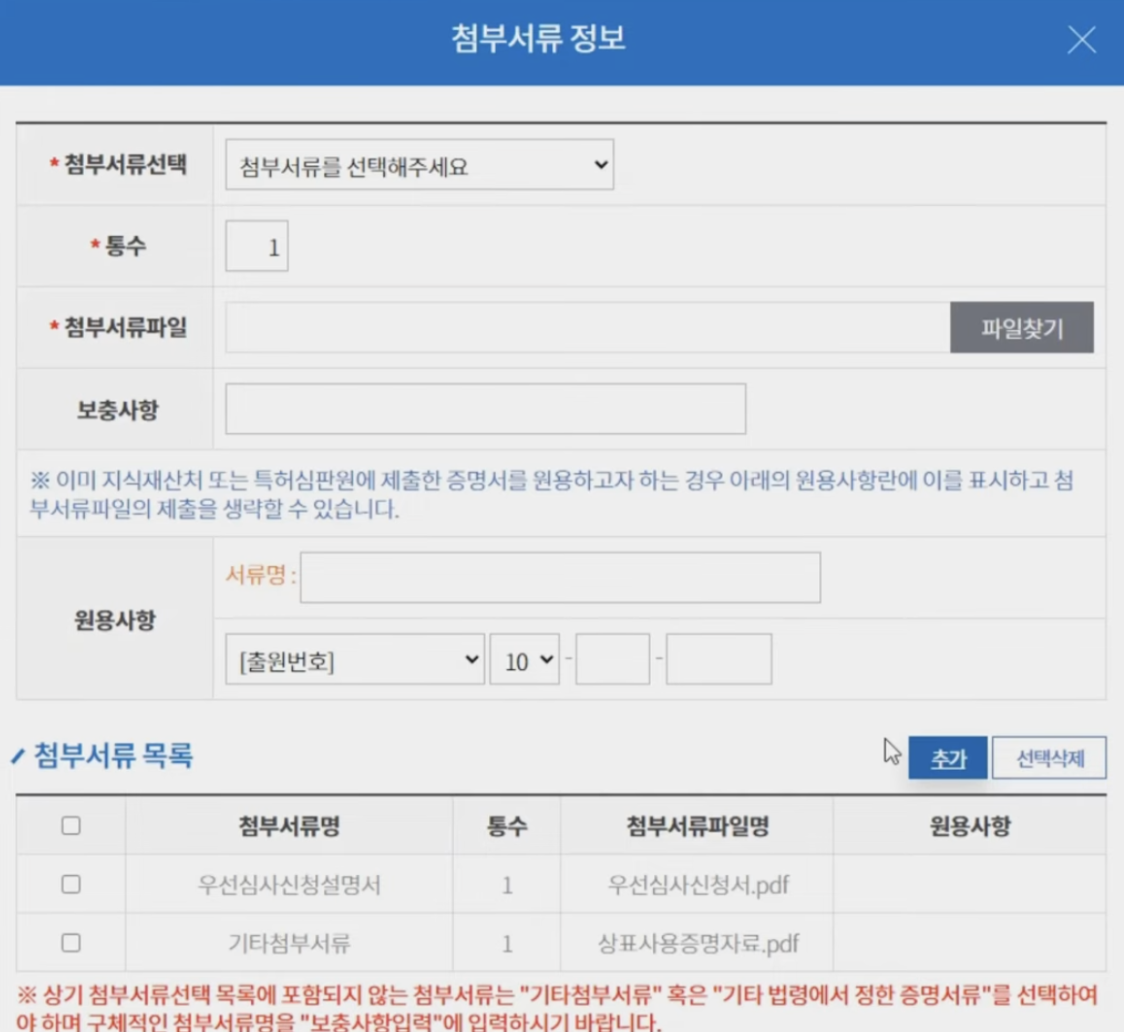Viewport: 1124px width, 1032px height.
Task: Click inside the 통수 count field
Action: (x=256, y=243)
